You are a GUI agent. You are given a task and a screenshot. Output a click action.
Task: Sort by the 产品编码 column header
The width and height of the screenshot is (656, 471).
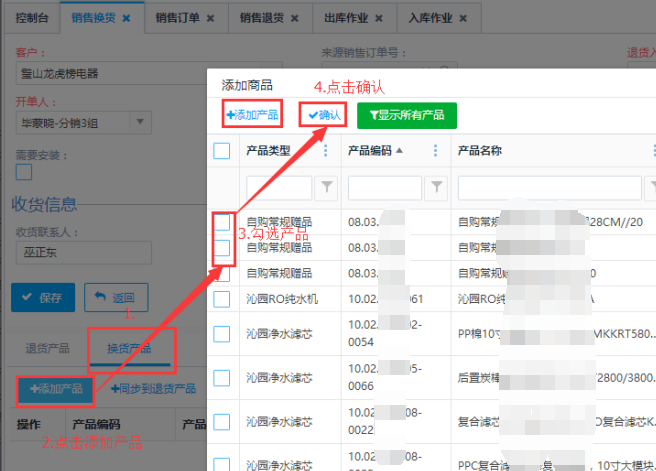pos(371,151)
